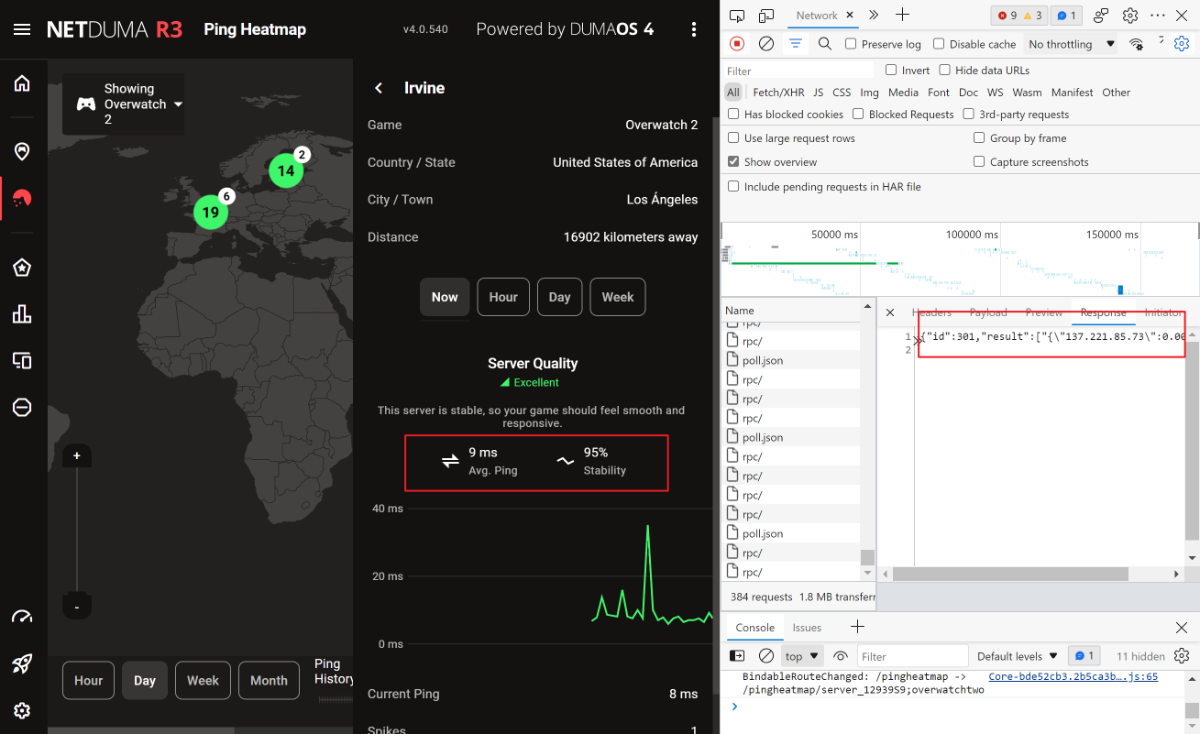The image size is (1200, 734).
Task: Open the hamburger navigation menu
Action: 22,29
